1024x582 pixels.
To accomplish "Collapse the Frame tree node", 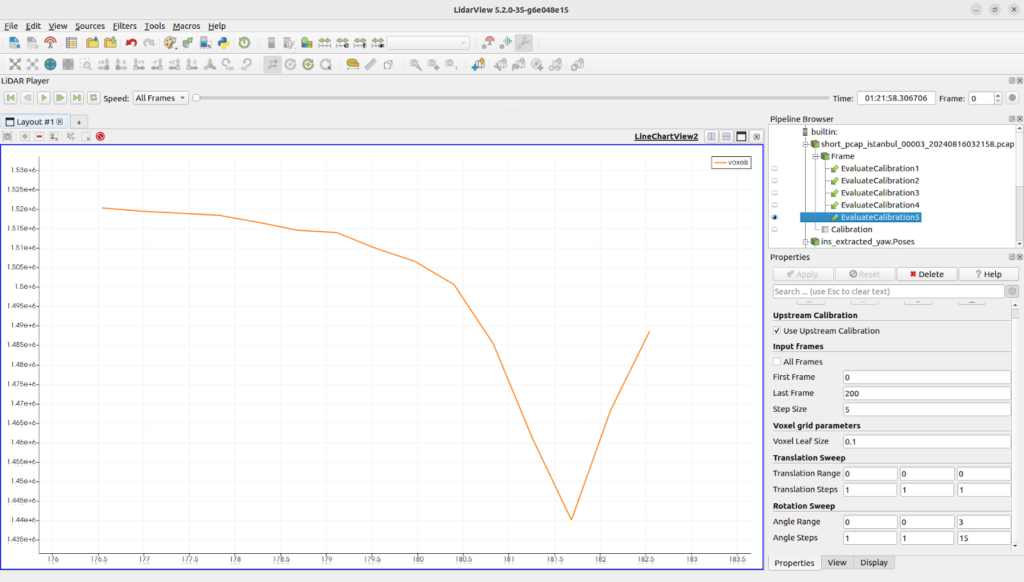I will pos(813,156).
